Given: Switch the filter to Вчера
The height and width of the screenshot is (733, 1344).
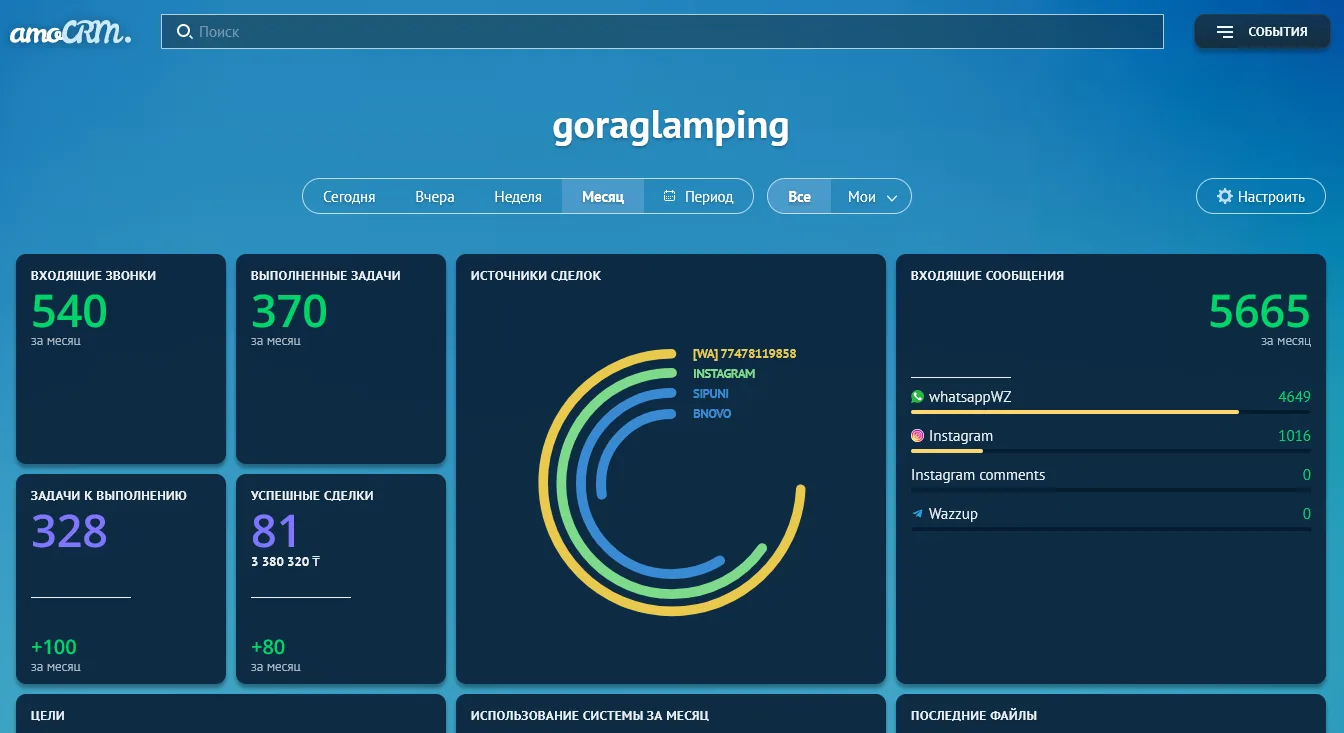Looking at the screenshot, I should (435, 197).
